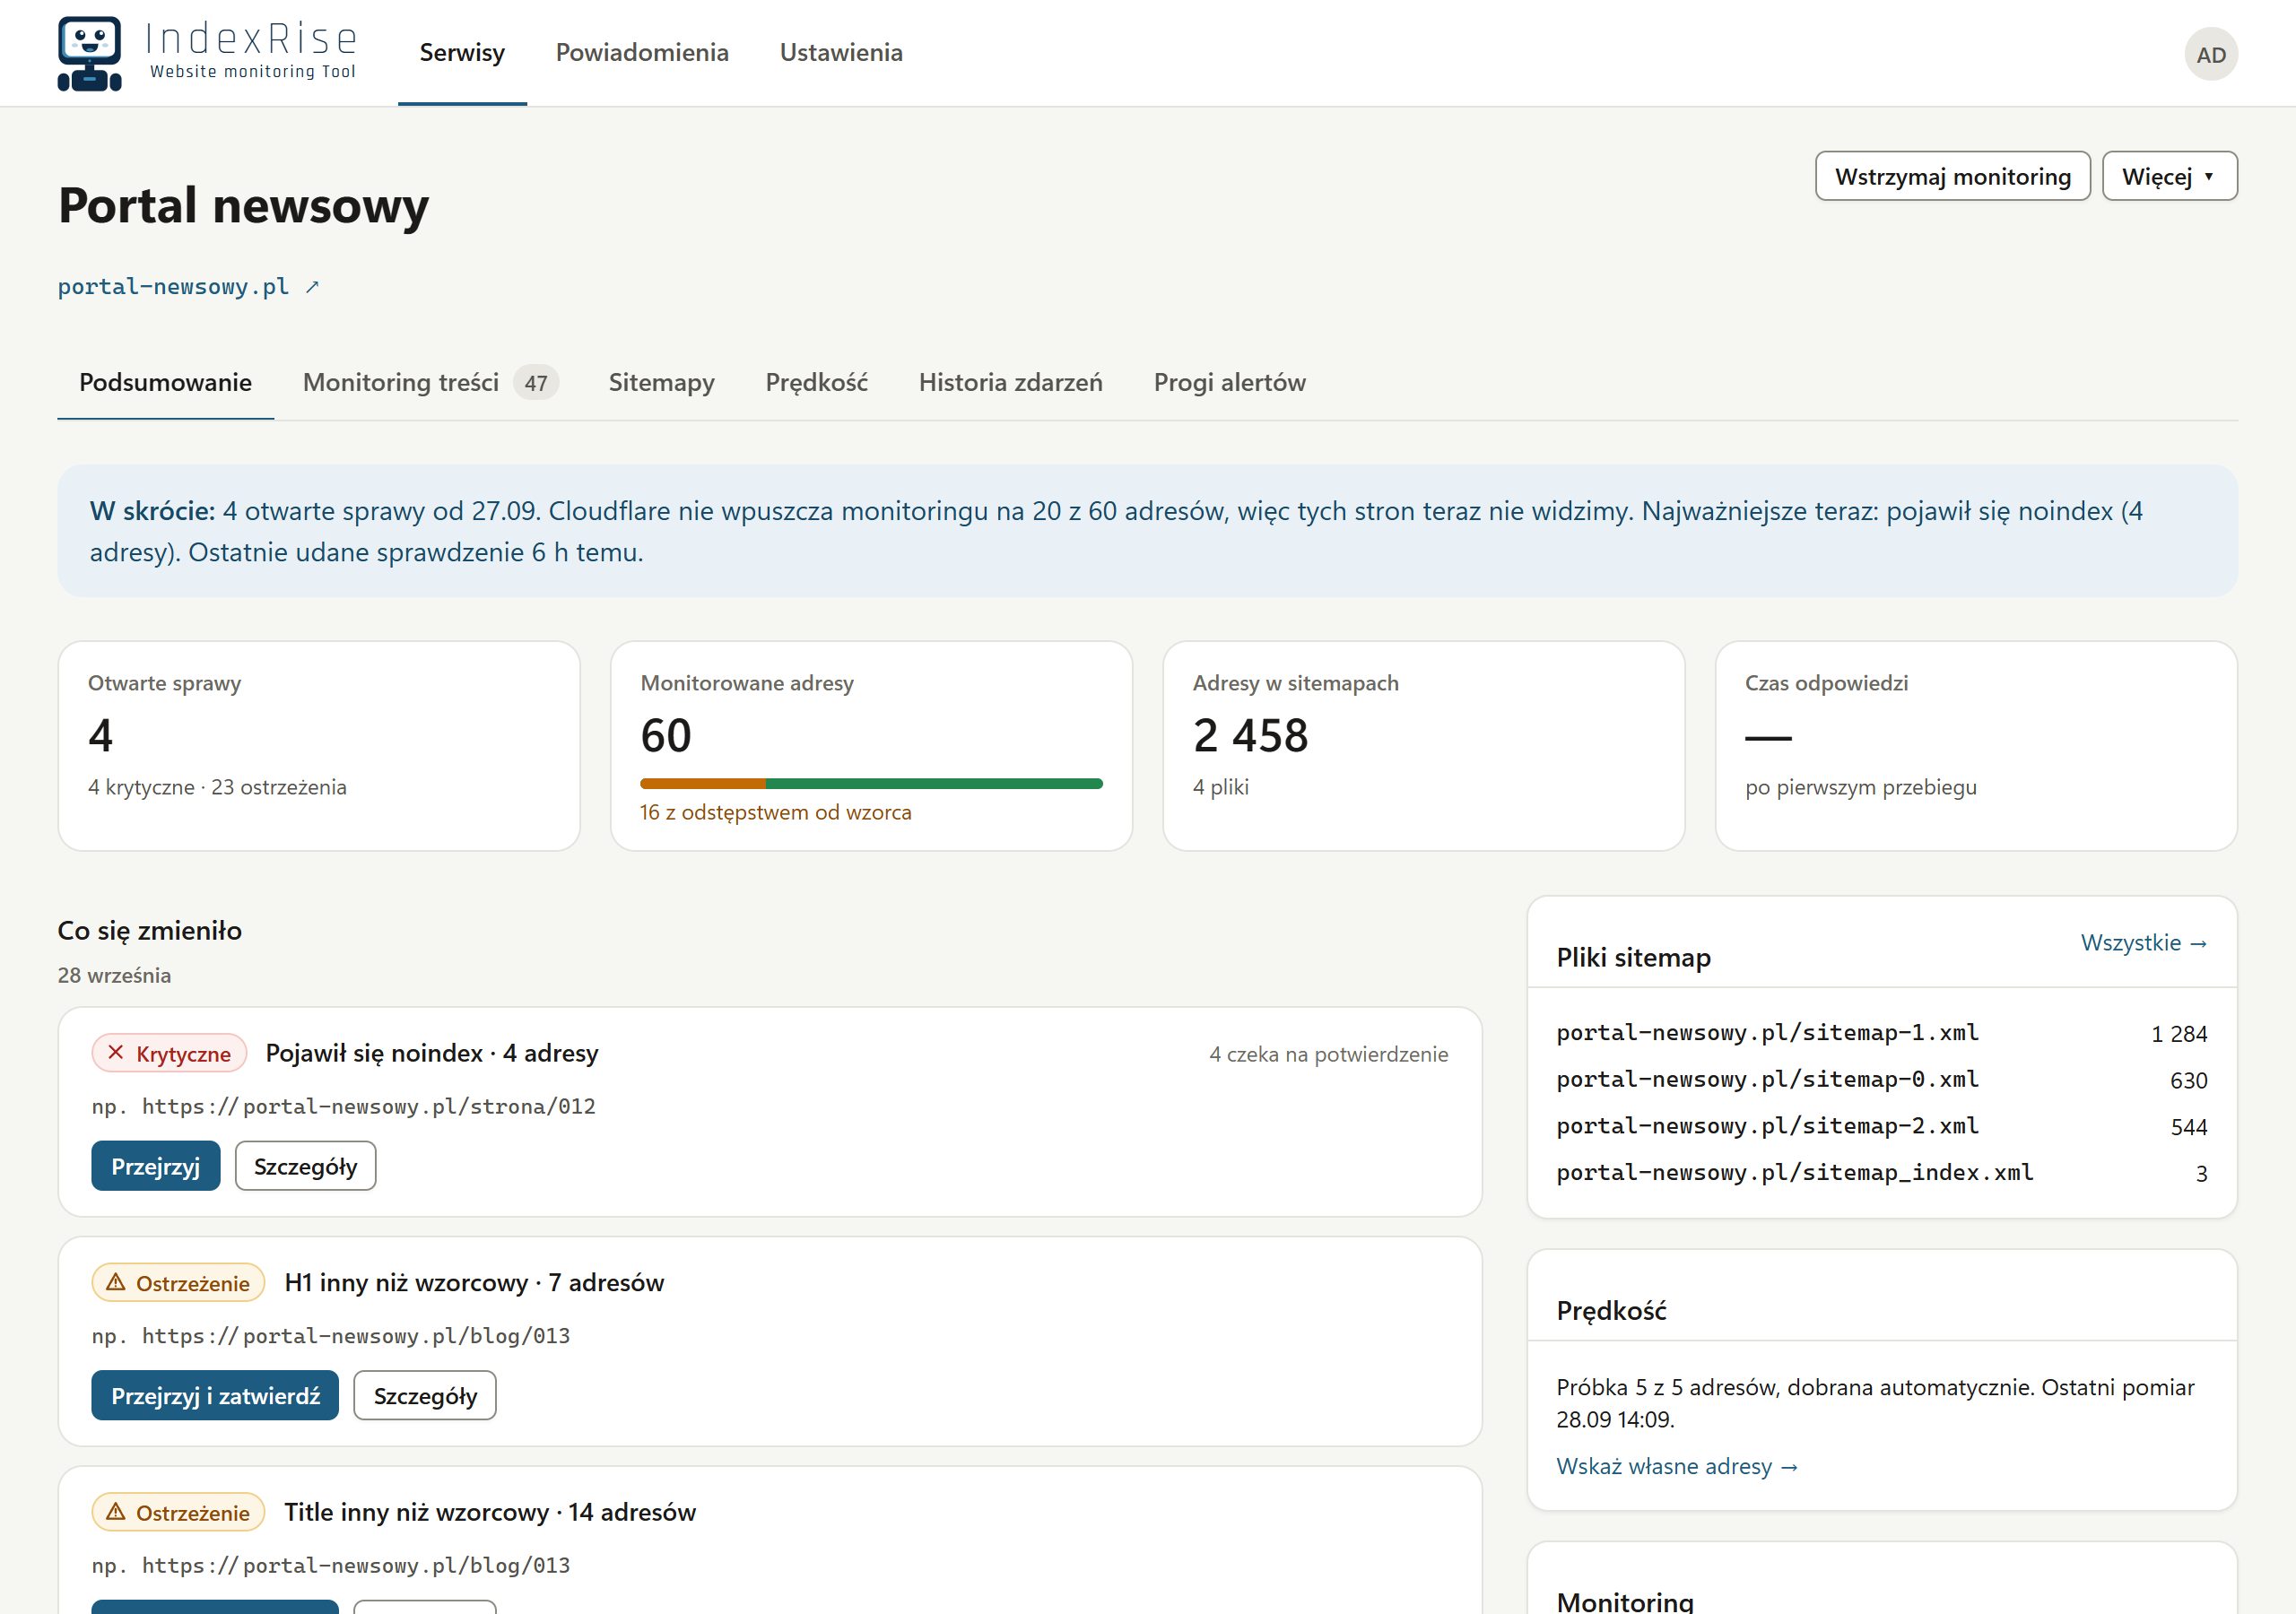This screenshot has width=2296, height=1614.
Task: Click Przejrzyj on the noindex issue
Action: (x=155, y=1166)
